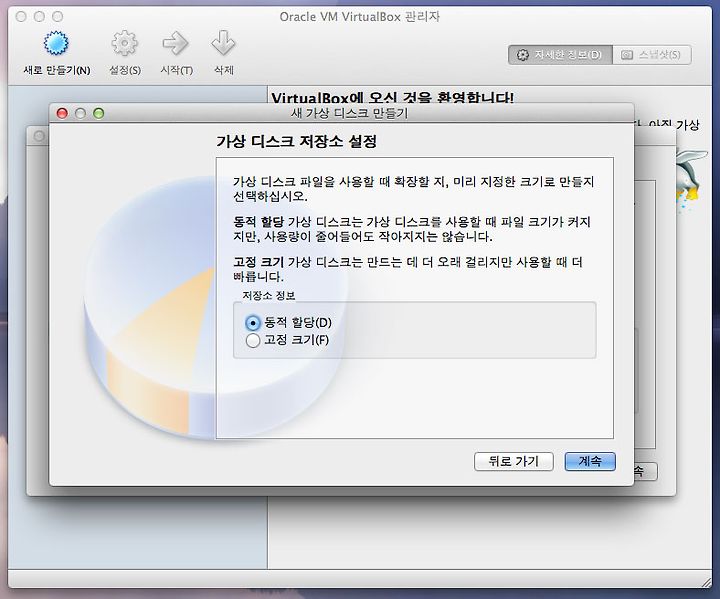
Task: Switch to 스냅샷(S) view
Action: (x=652, y=55)
